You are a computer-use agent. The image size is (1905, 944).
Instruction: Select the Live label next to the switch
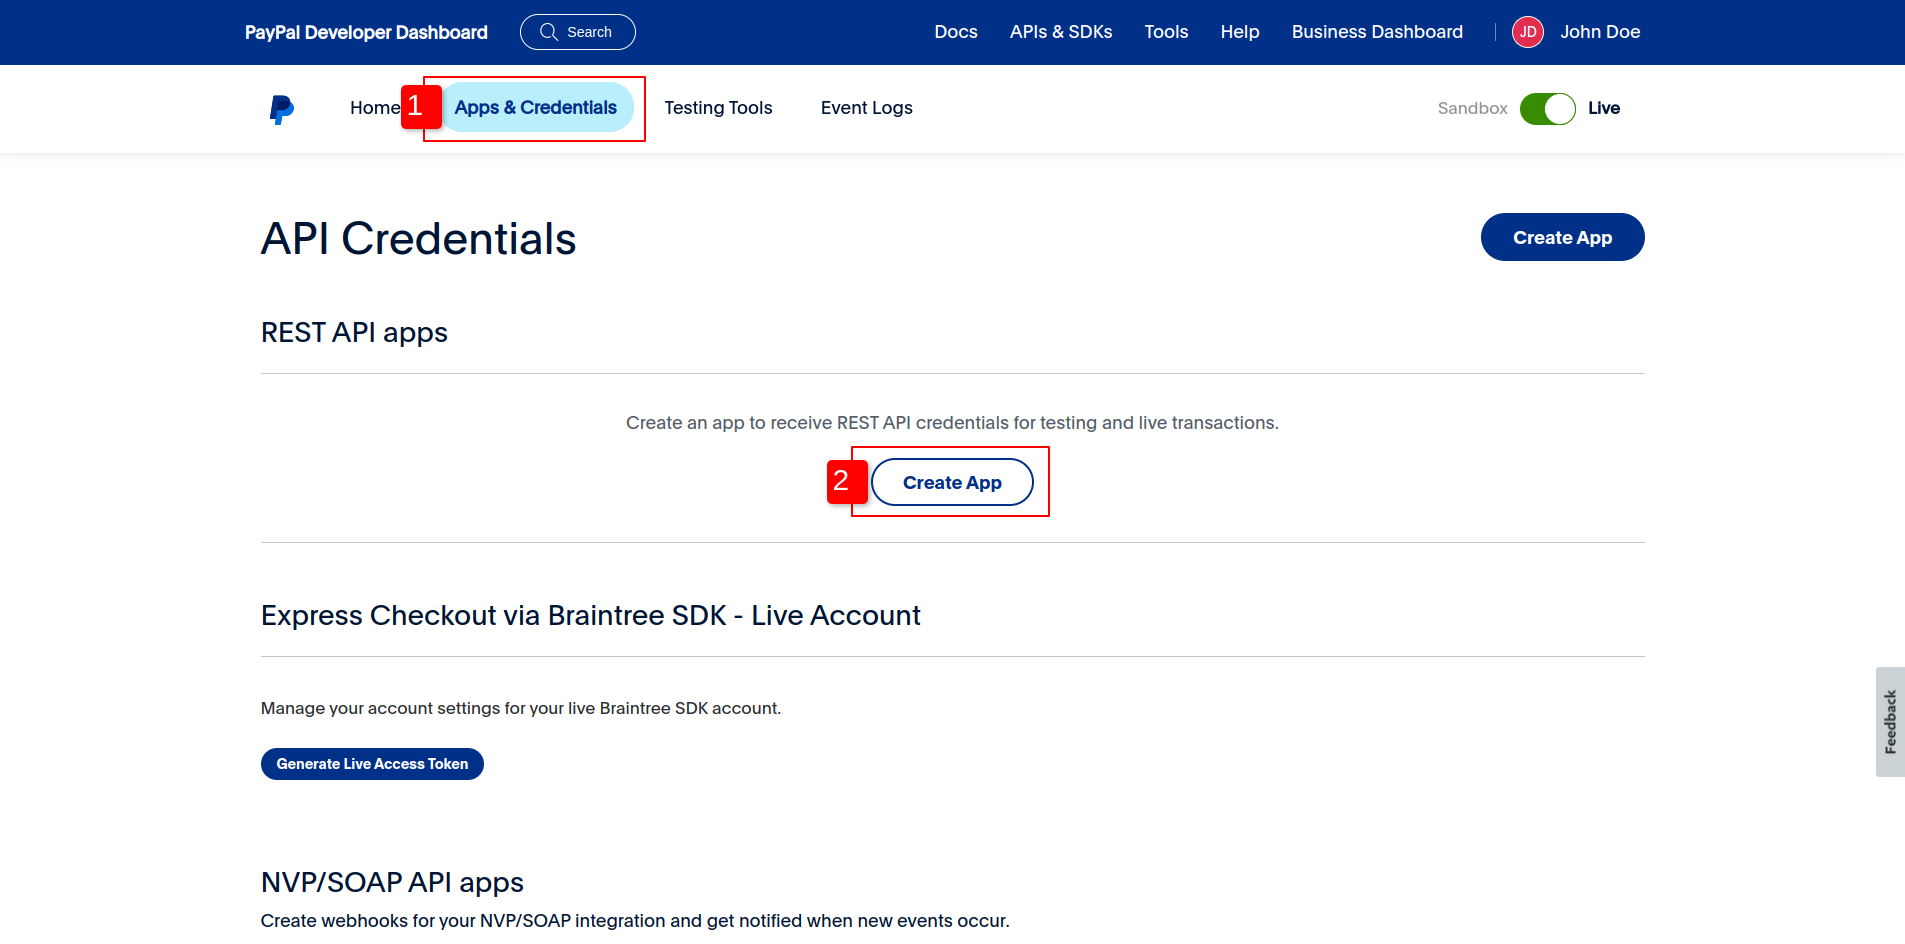pyautogui.click(x=1603, y=108)
